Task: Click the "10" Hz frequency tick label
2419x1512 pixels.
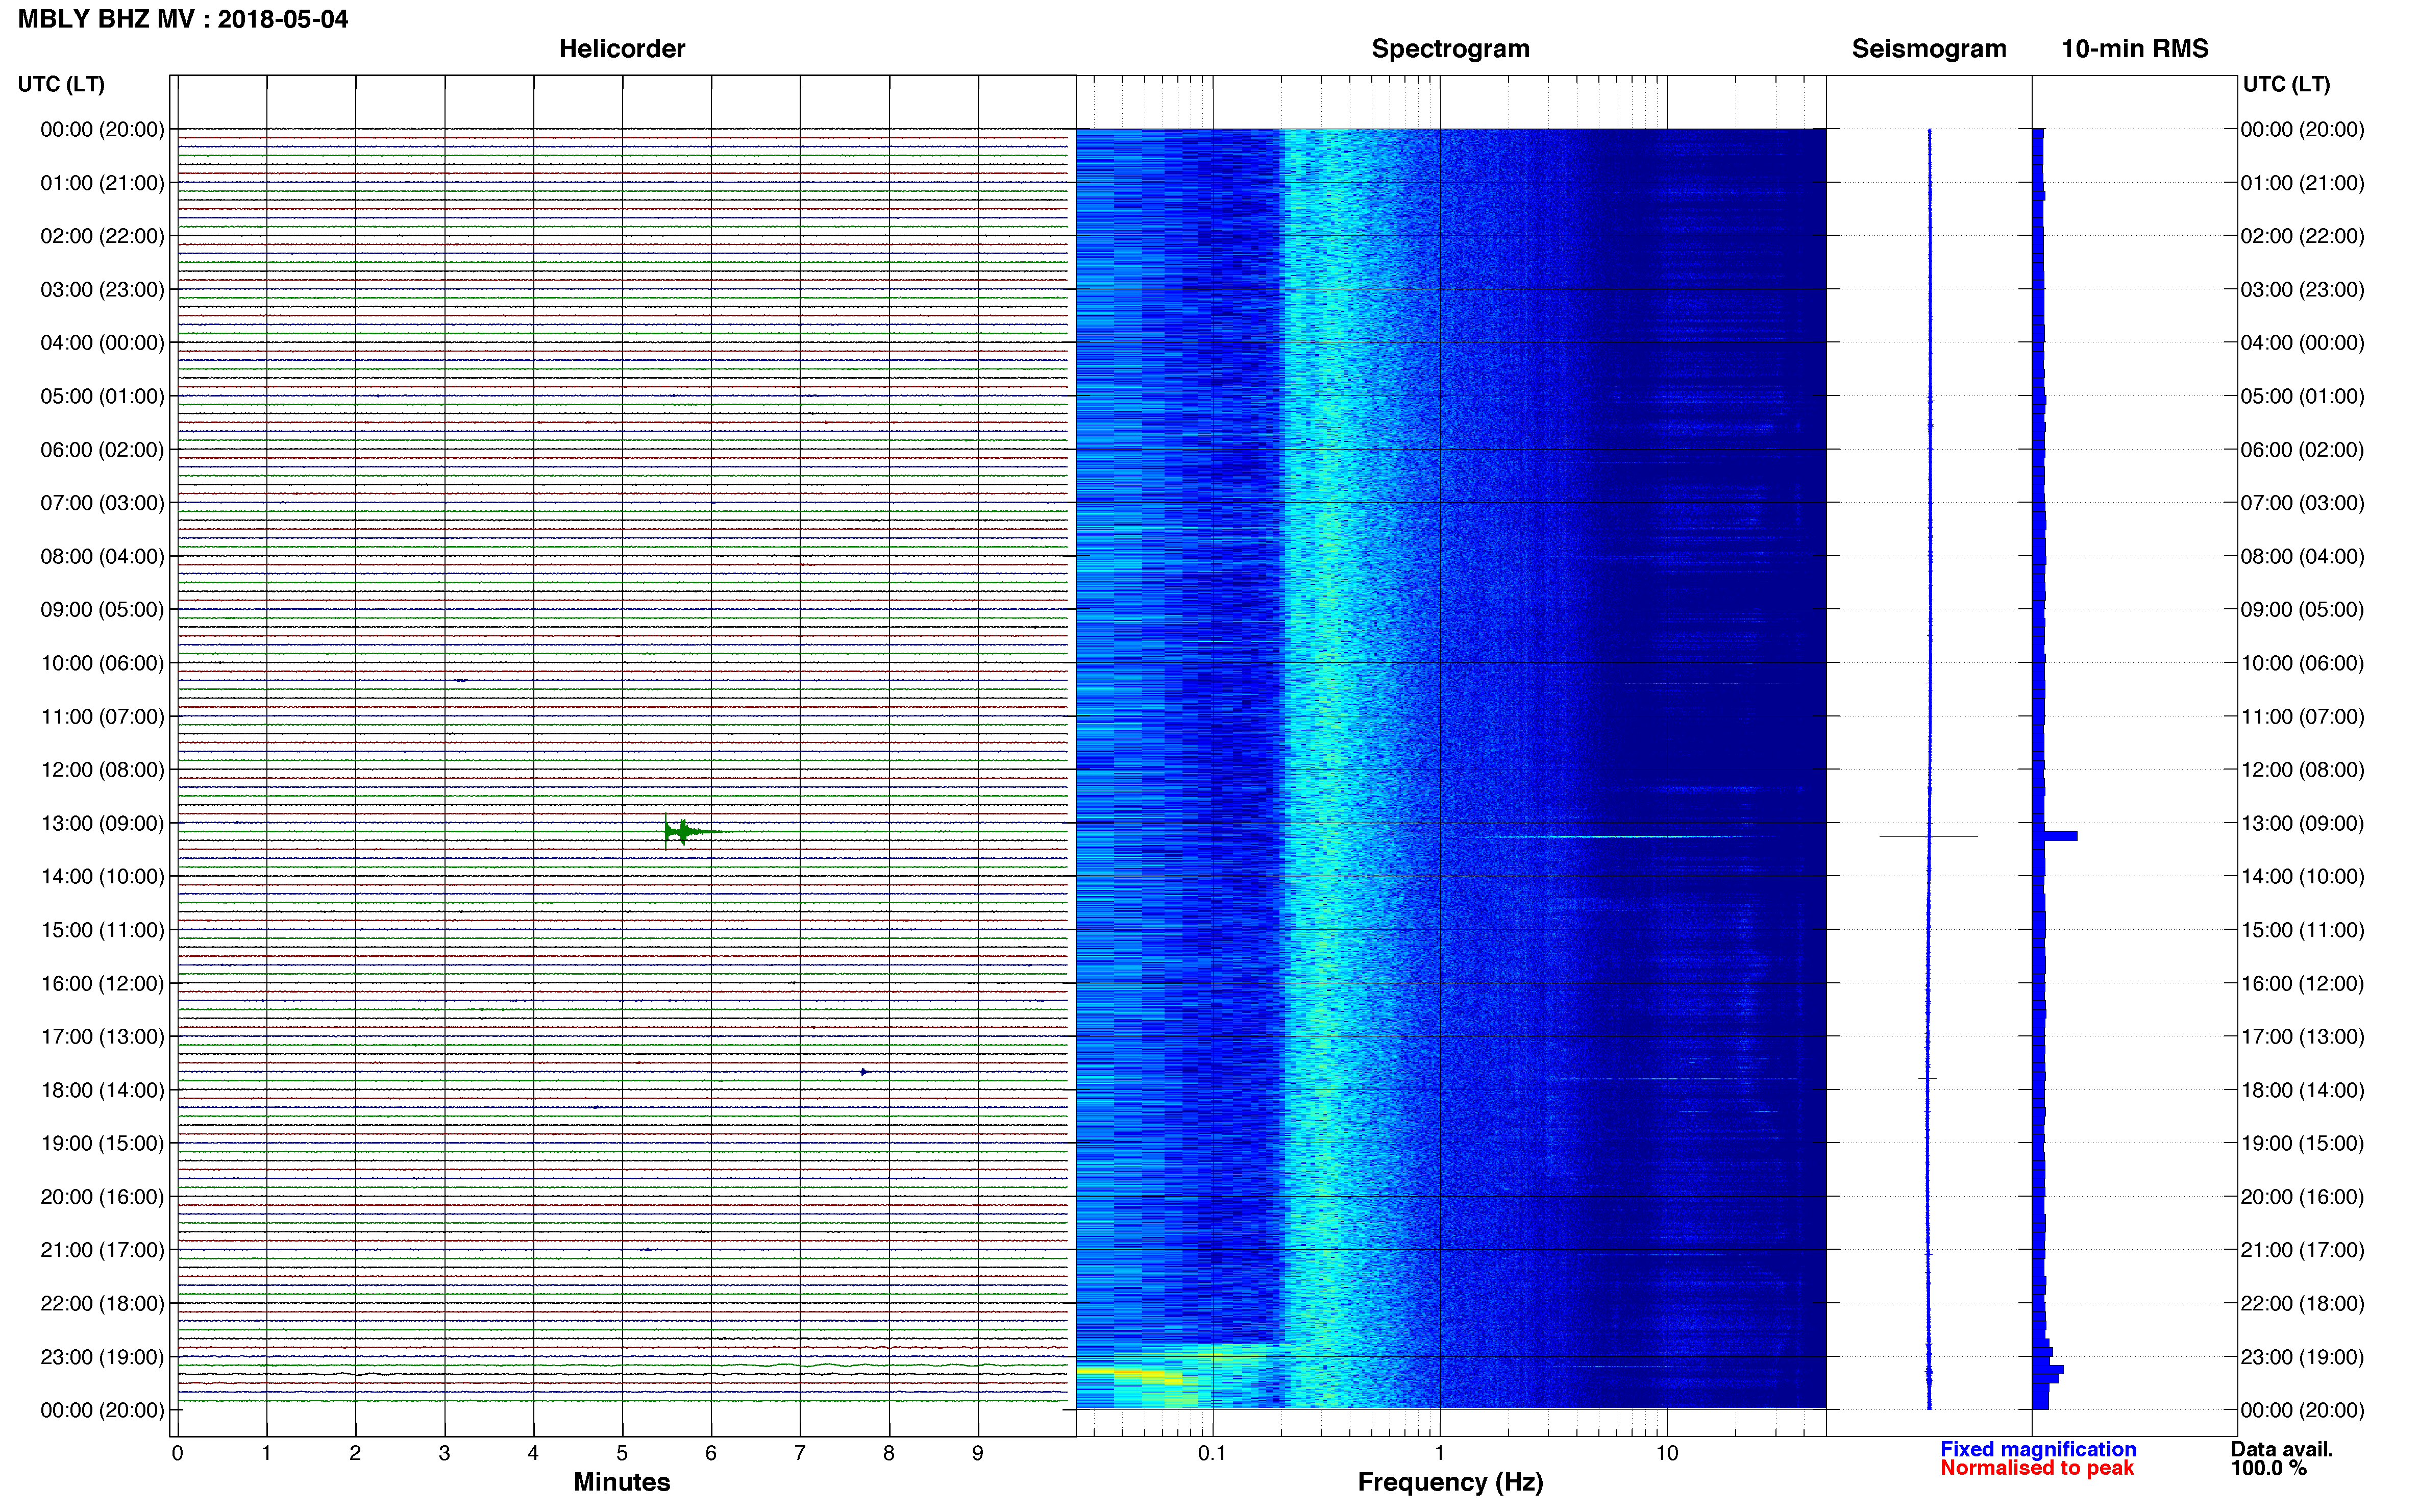Action: coord(1666,1453)
